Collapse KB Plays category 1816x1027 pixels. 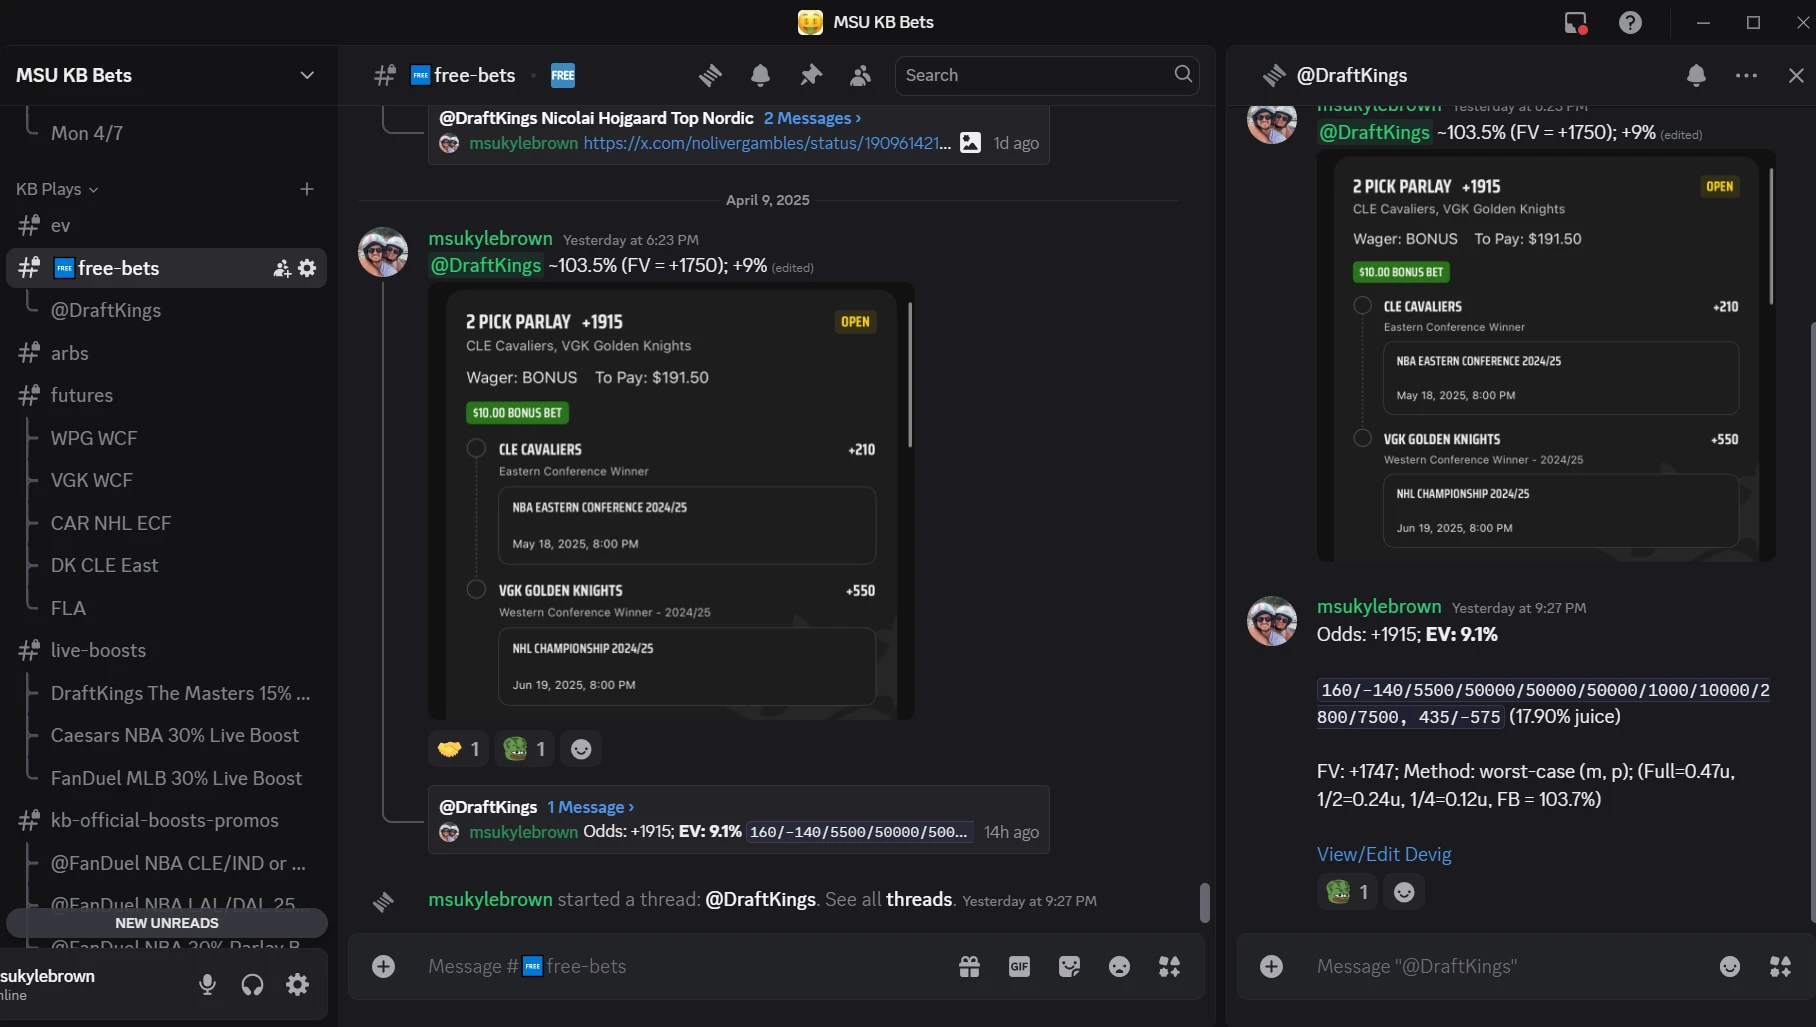point(57,189)
